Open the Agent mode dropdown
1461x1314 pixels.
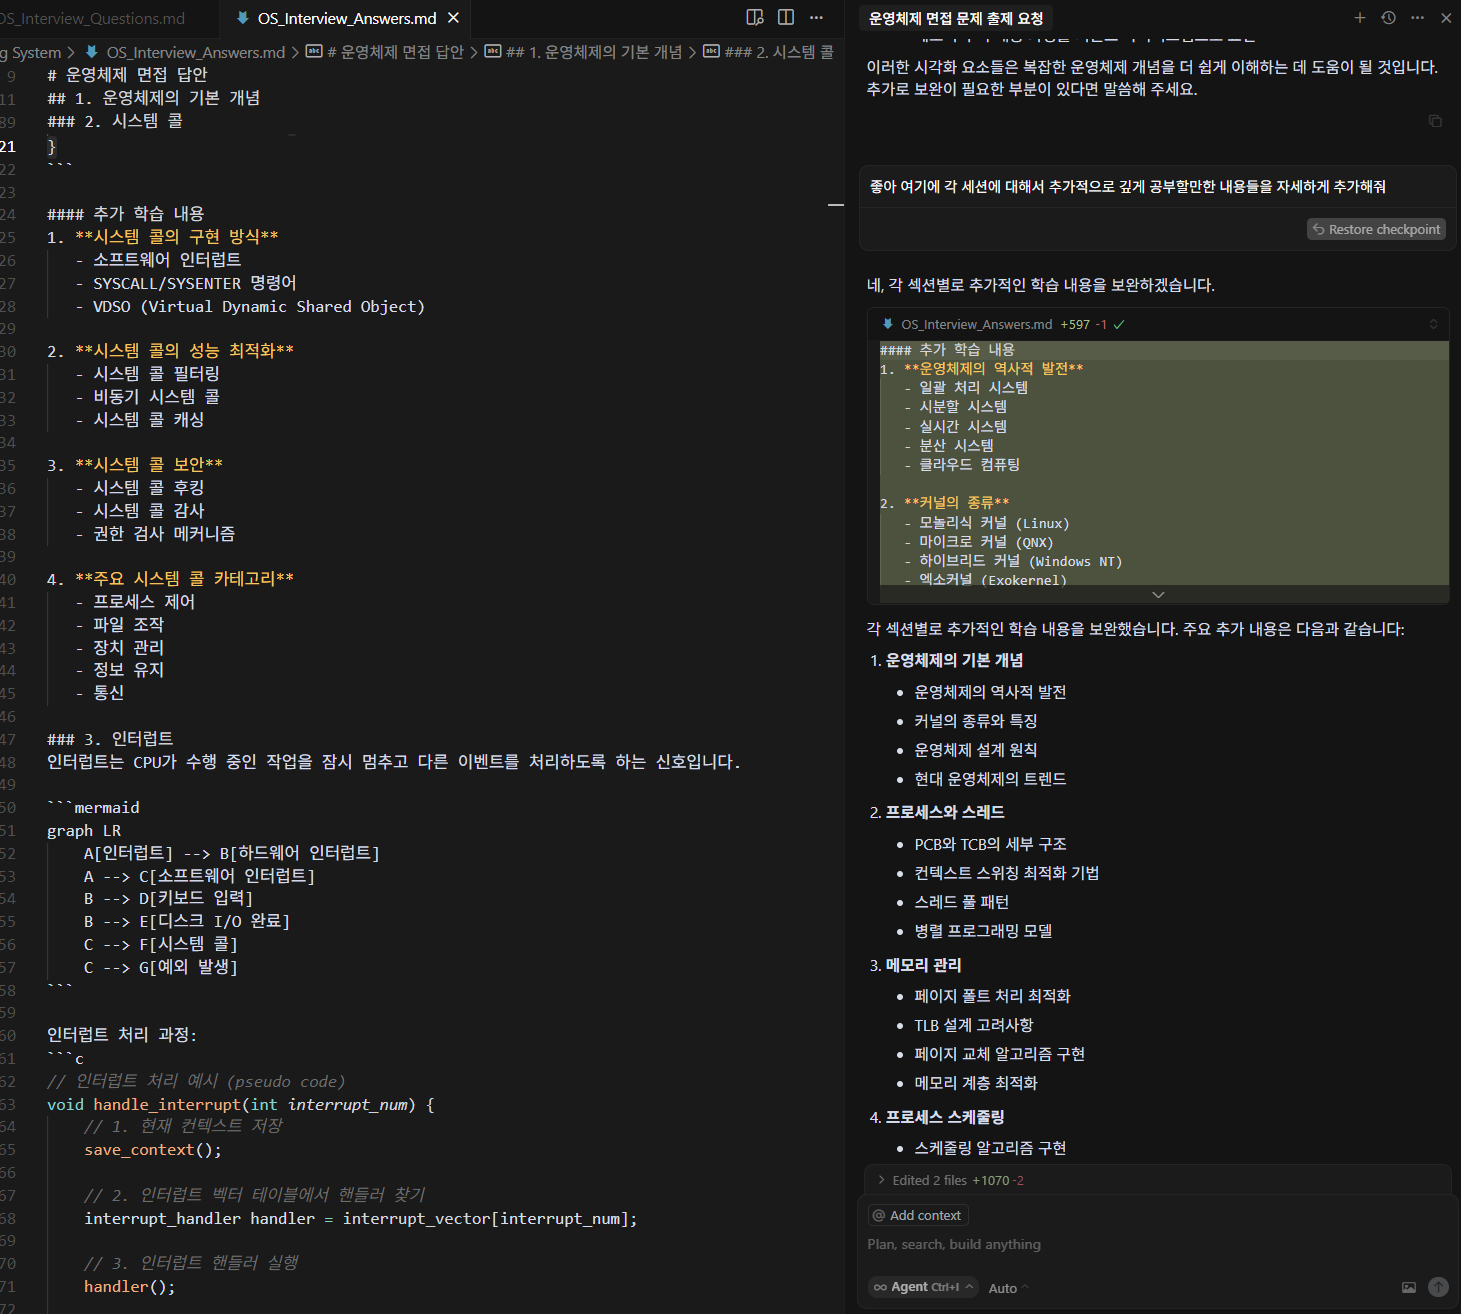pos(922,1287)
